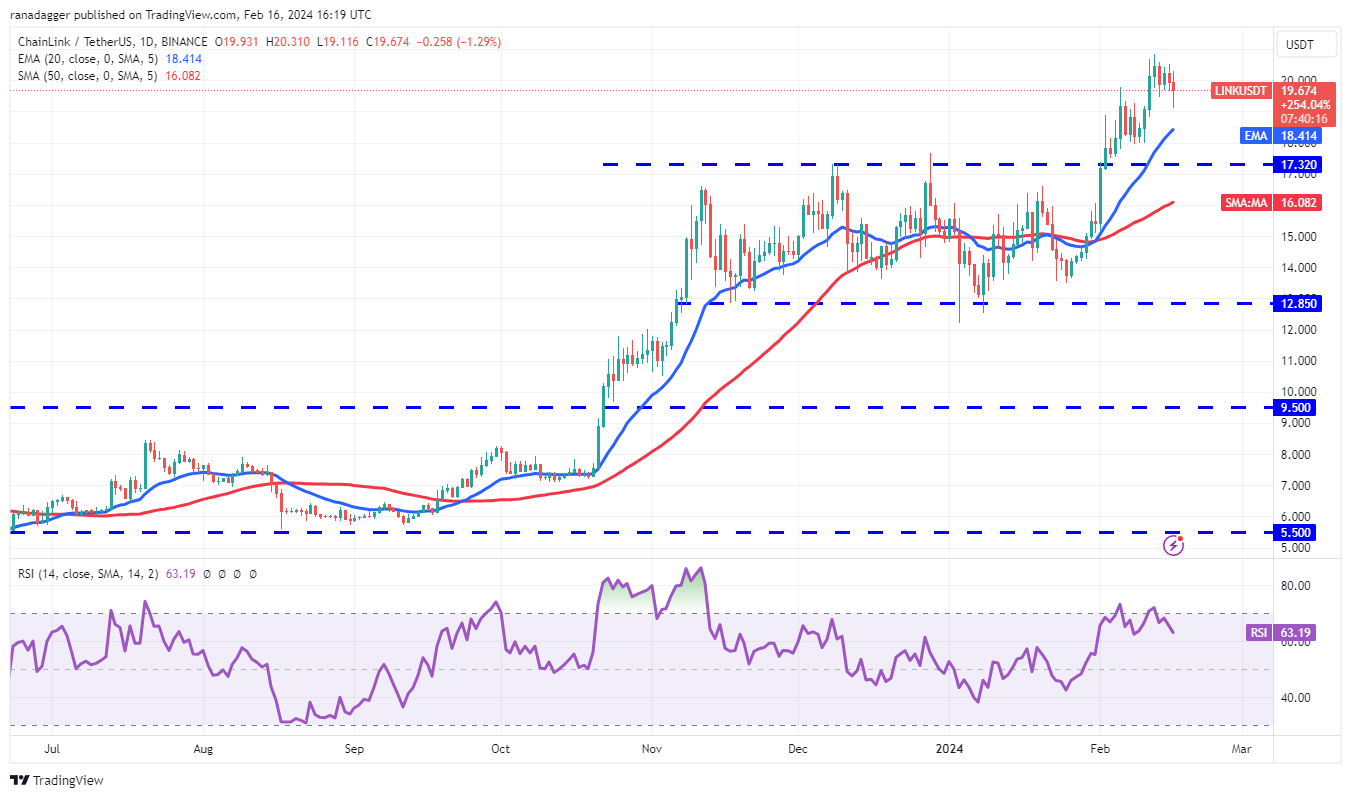Click the 16.082 SMA value on price scale

1300,203
